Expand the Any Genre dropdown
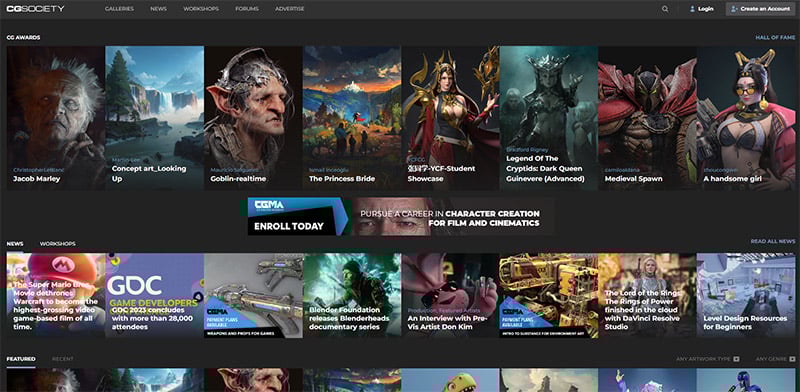This screenshot has height=392, width=800. 776,359
